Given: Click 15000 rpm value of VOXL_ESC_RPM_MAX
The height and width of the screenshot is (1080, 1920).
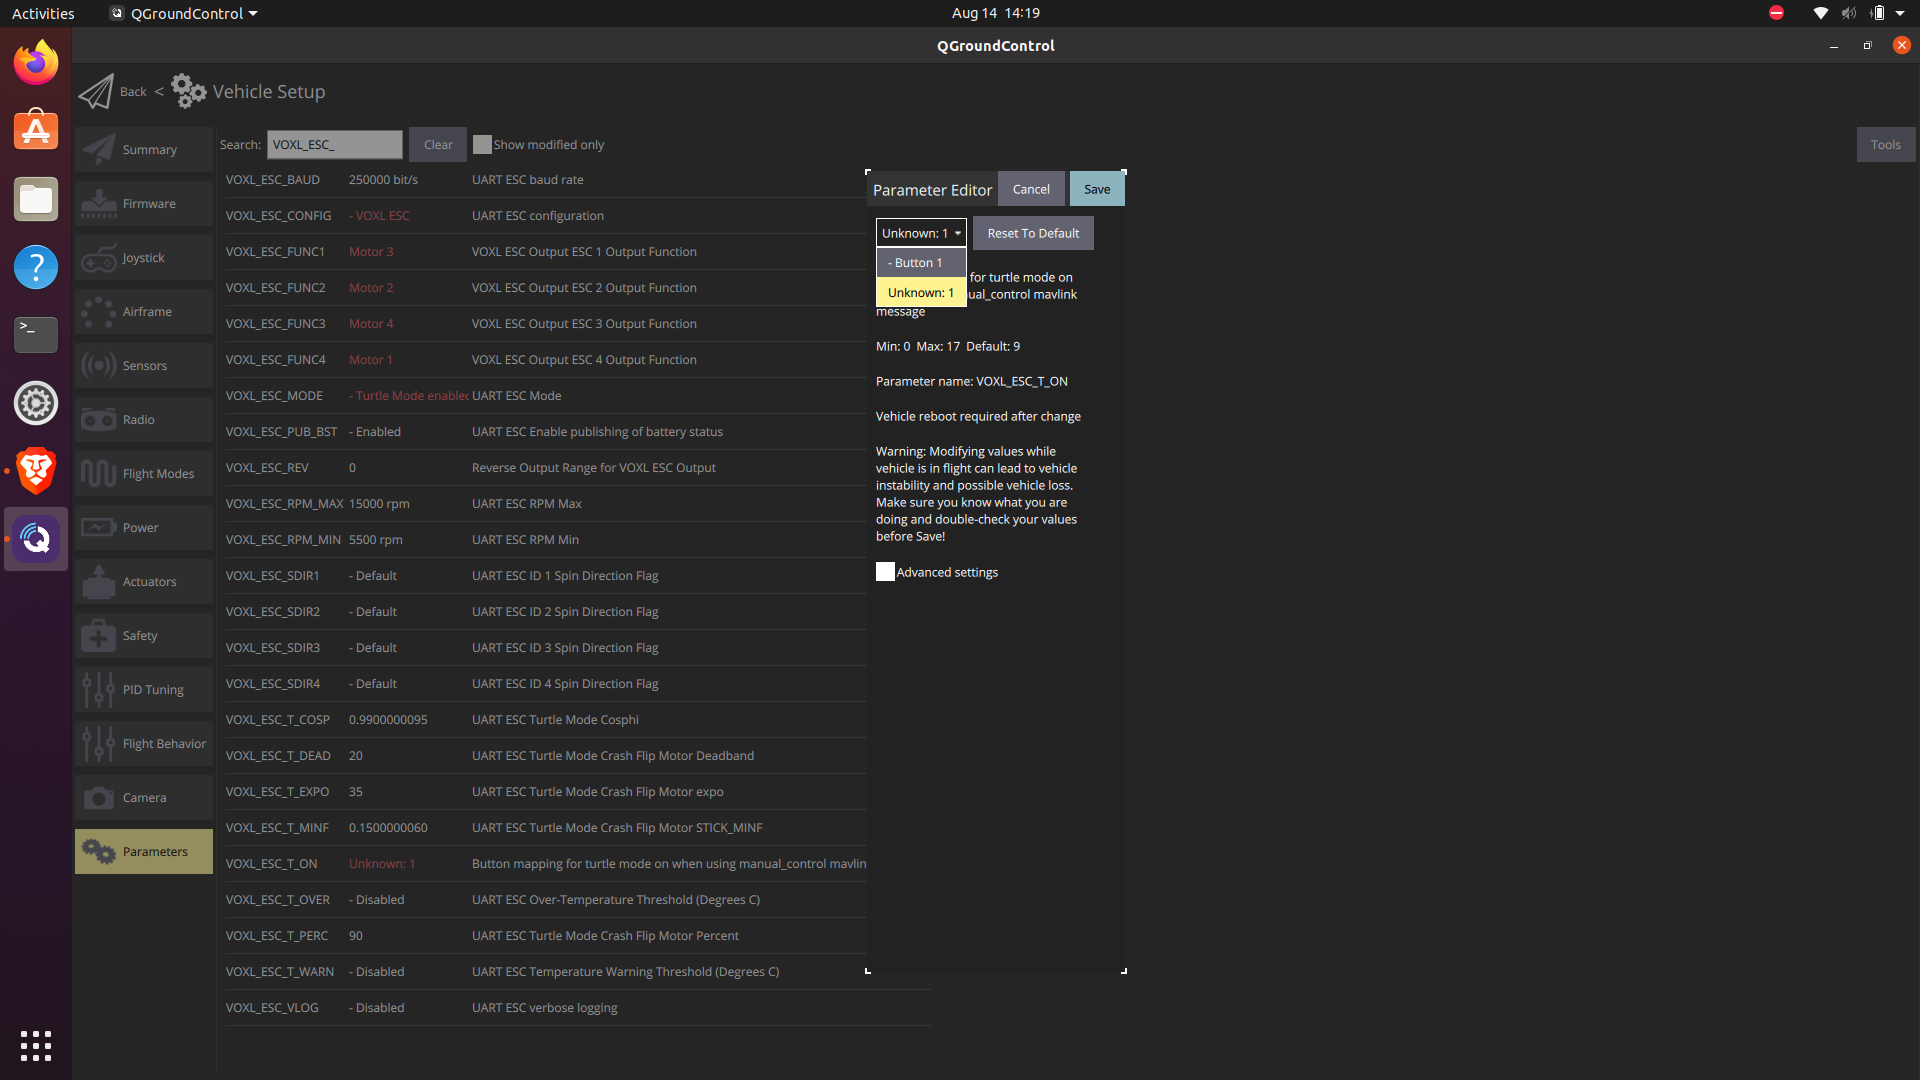Looking at the screenshot, I should tap(379, 504).
